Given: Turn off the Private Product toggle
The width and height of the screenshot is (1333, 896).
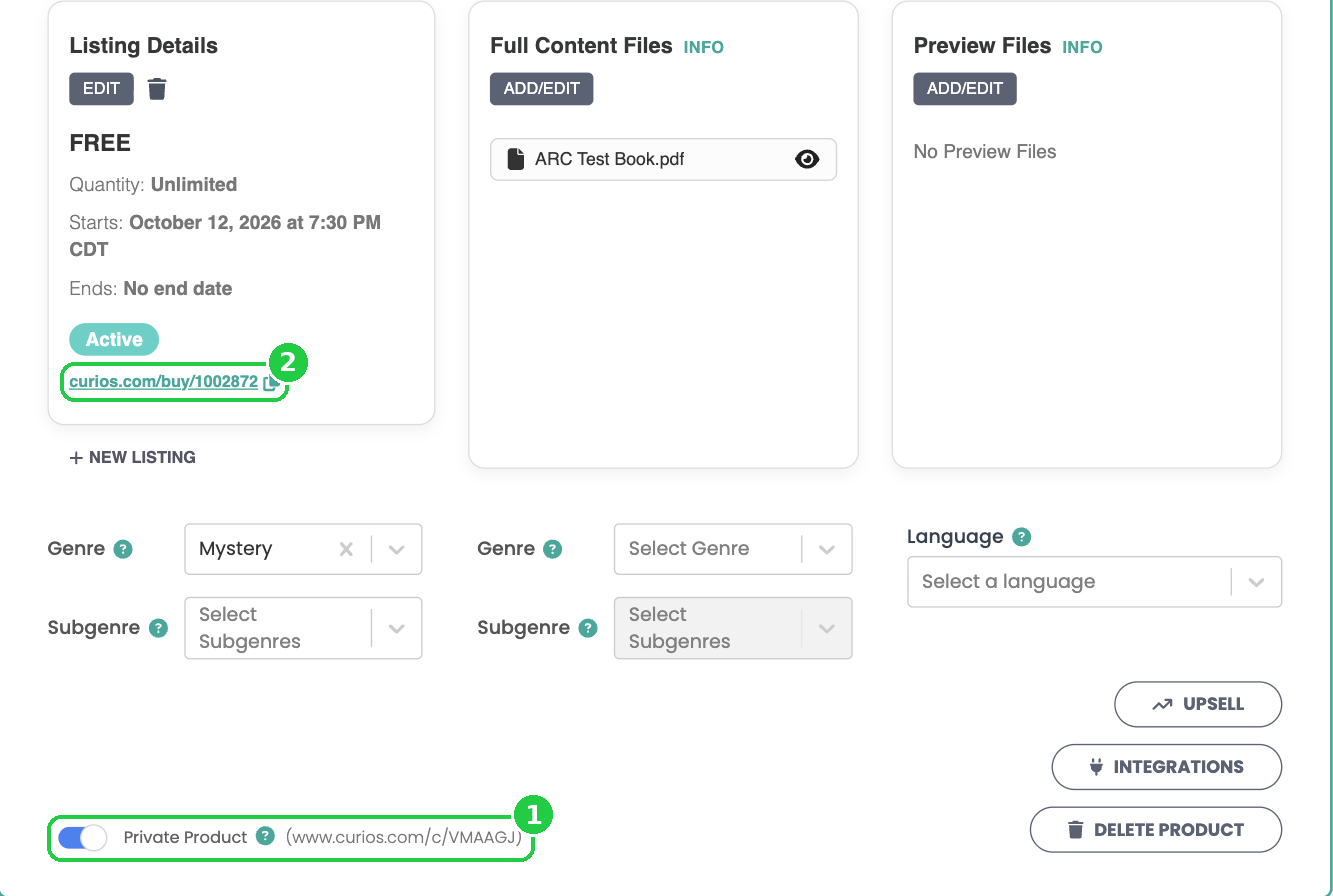Looking at the screenshot, I should click(82, 838).
